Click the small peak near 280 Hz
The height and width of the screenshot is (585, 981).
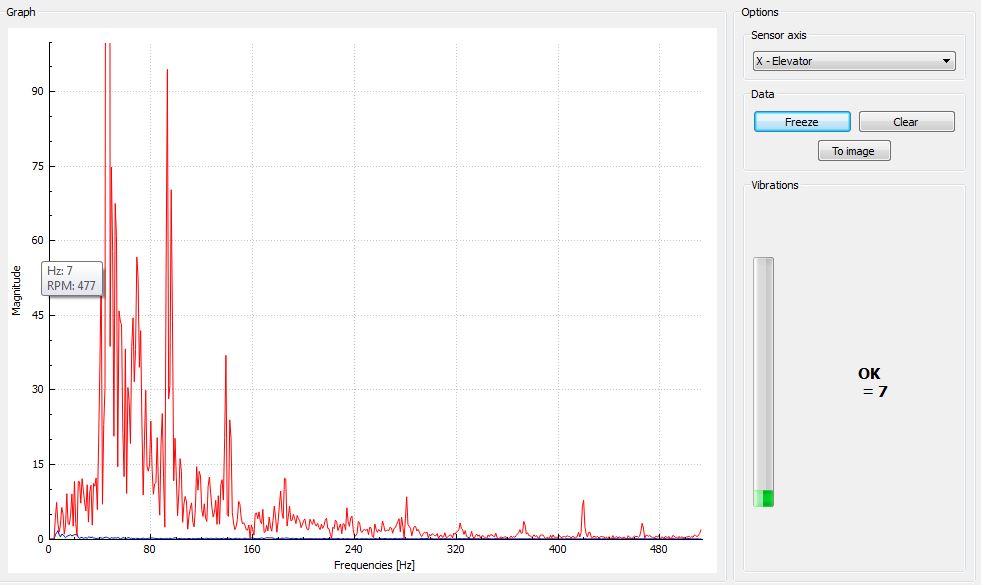pyautogui.click(x=406, y=499)
